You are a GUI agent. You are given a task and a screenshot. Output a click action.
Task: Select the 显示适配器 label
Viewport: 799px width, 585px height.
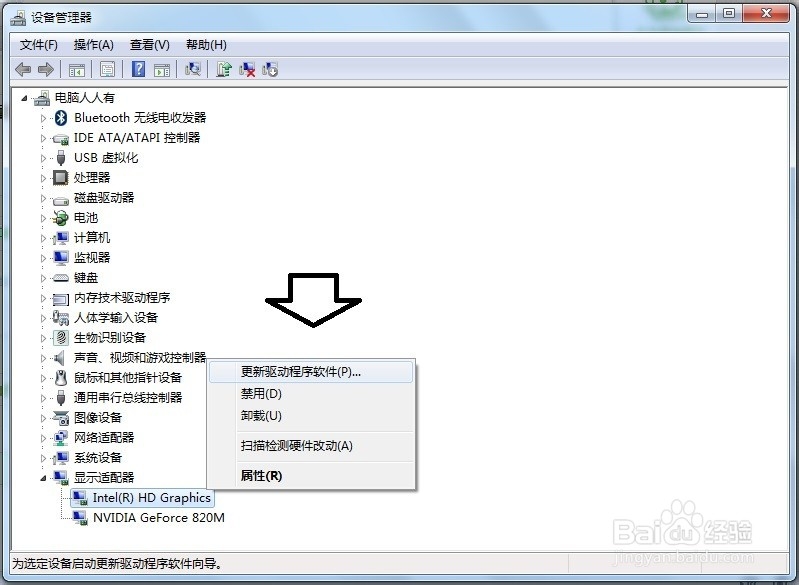(x=104, y=477)
